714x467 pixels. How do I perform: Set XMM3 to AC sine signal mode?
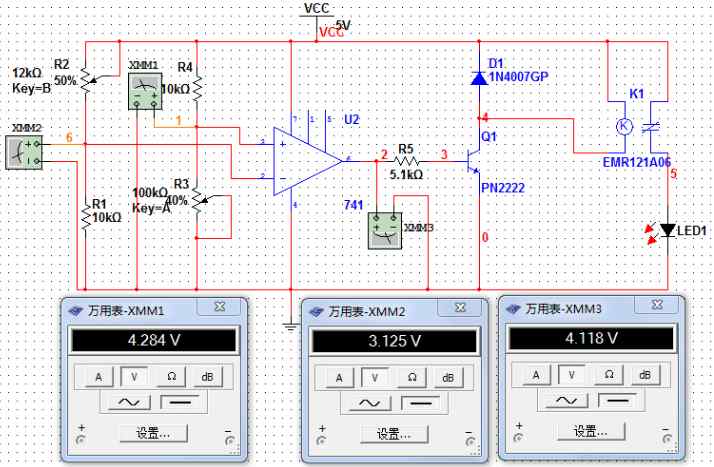click(x=566, y=401)
